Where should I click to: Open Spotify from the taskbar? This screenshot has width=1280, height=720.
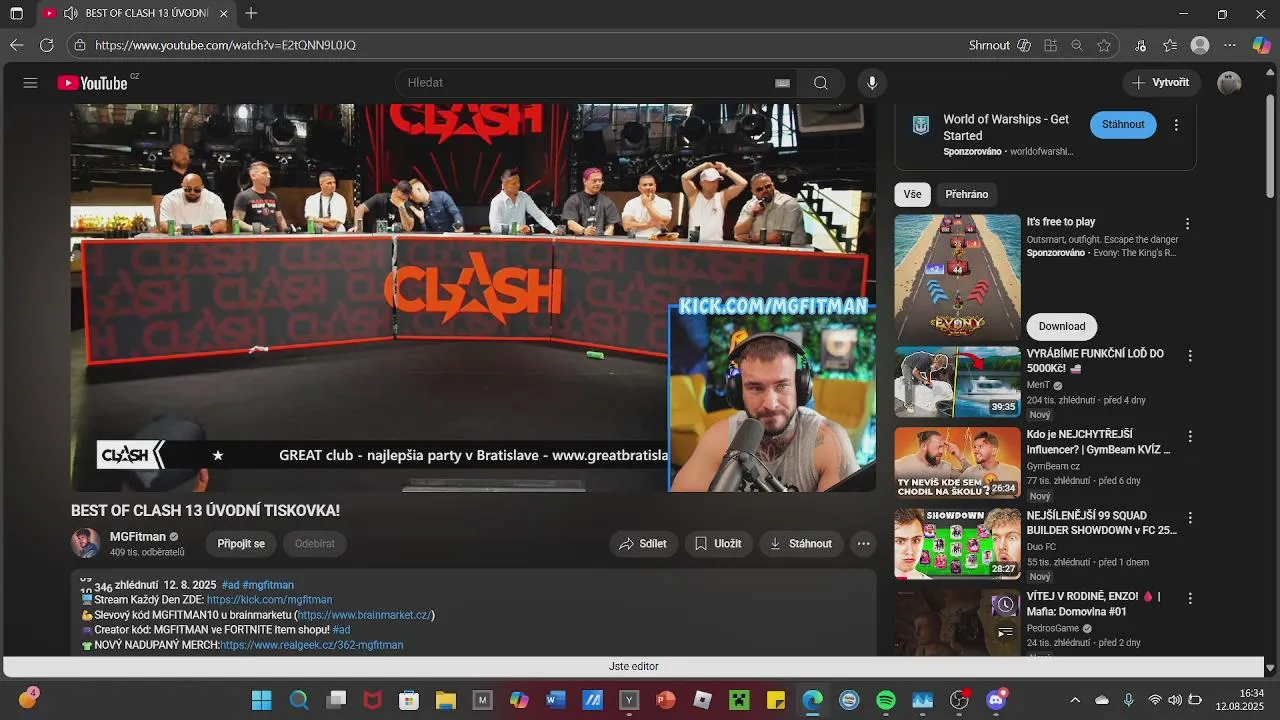(x=885, y=700)
